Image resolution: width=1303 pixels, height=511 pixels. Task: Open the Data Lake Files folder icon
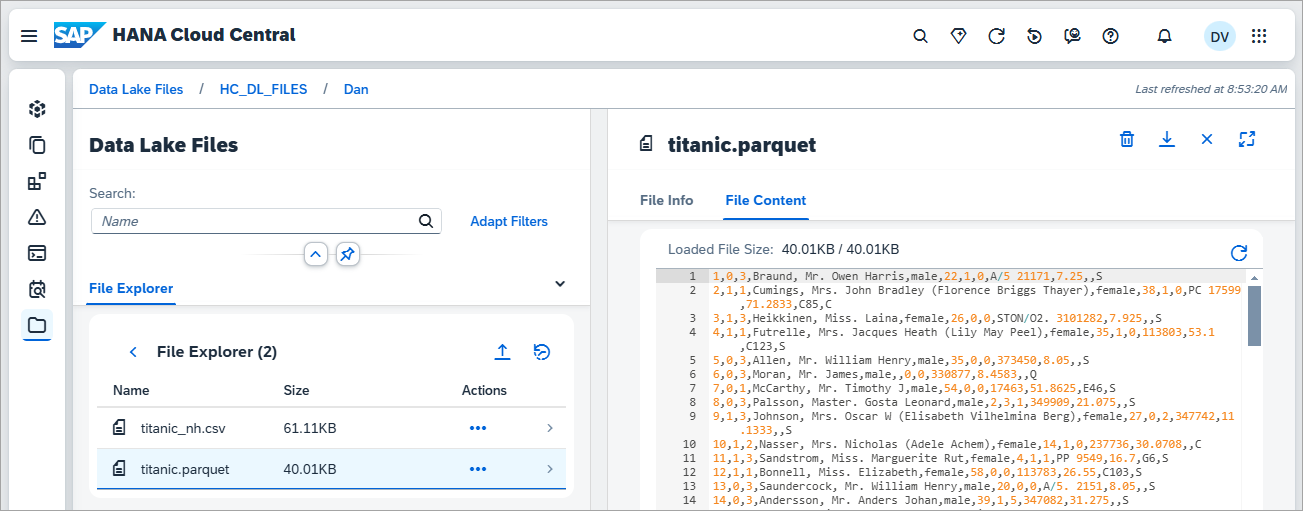pyautogui.click(x=37, y=325)
